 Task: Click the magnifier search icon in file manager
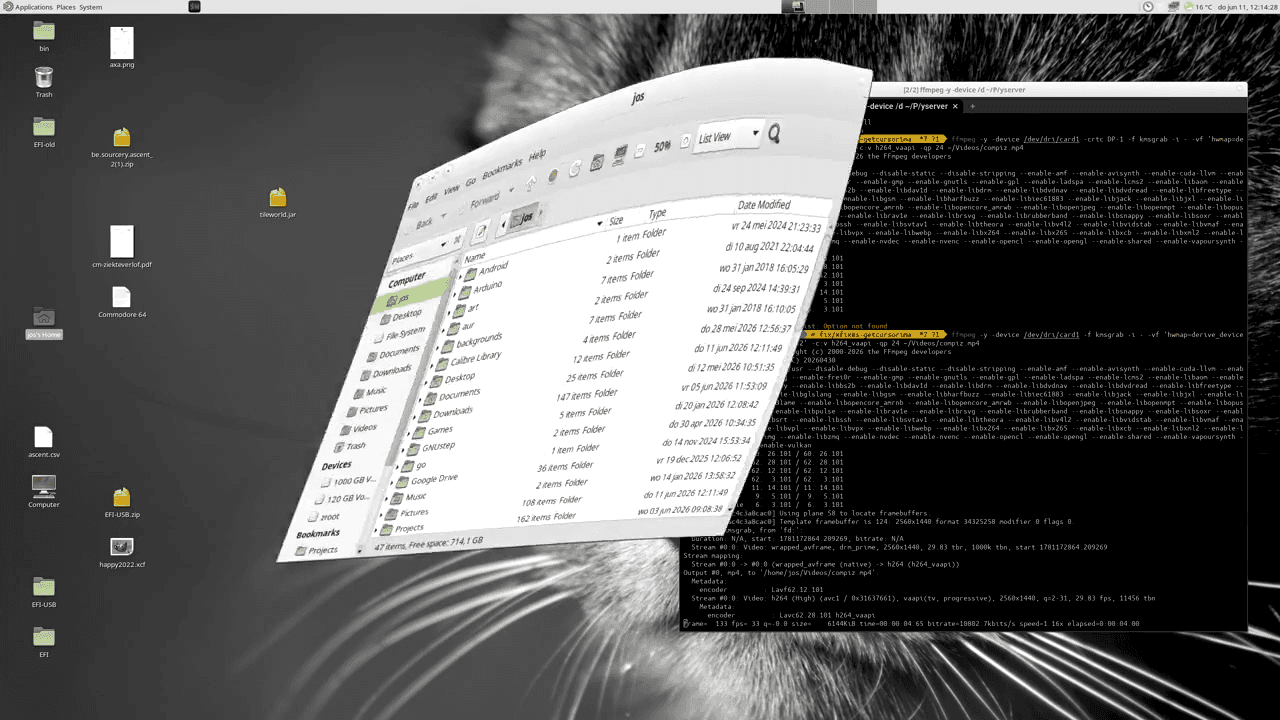(x=773, y=133)
